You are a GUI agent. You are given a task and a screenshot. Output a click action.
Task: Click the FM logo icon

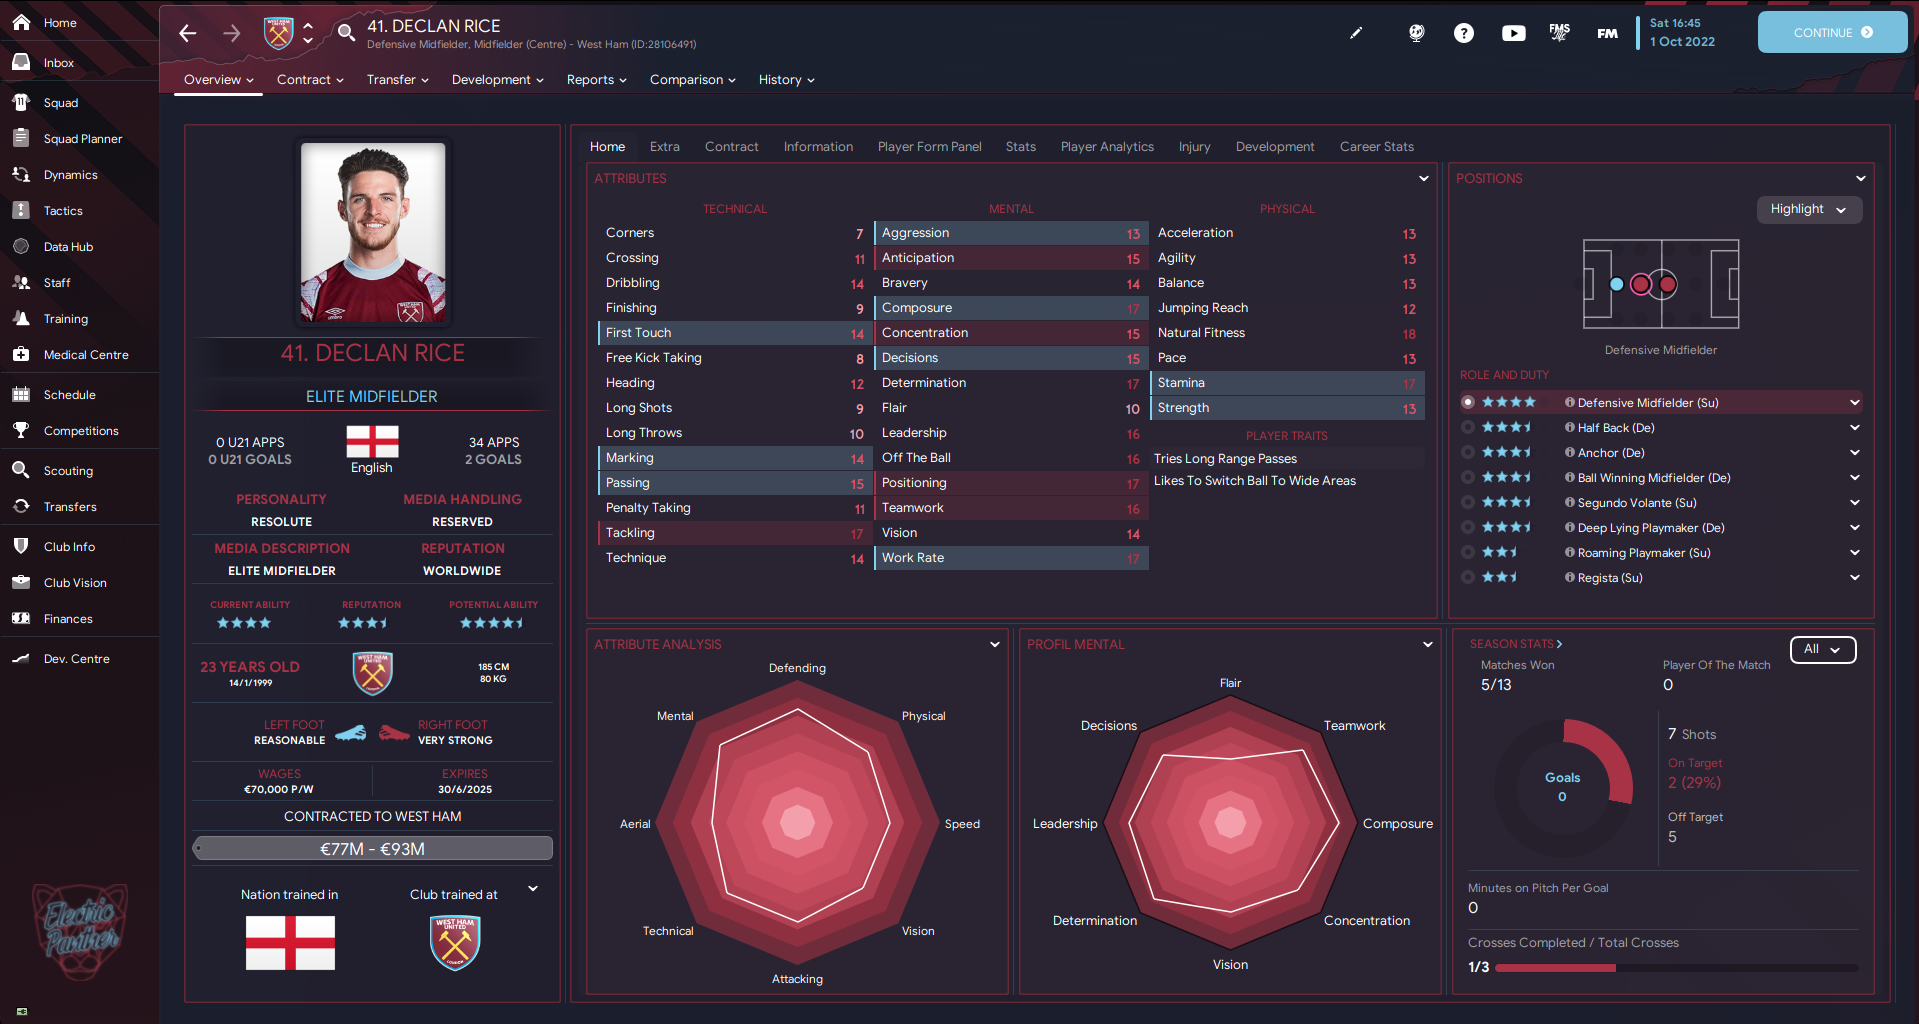(x=1607, y=33)
